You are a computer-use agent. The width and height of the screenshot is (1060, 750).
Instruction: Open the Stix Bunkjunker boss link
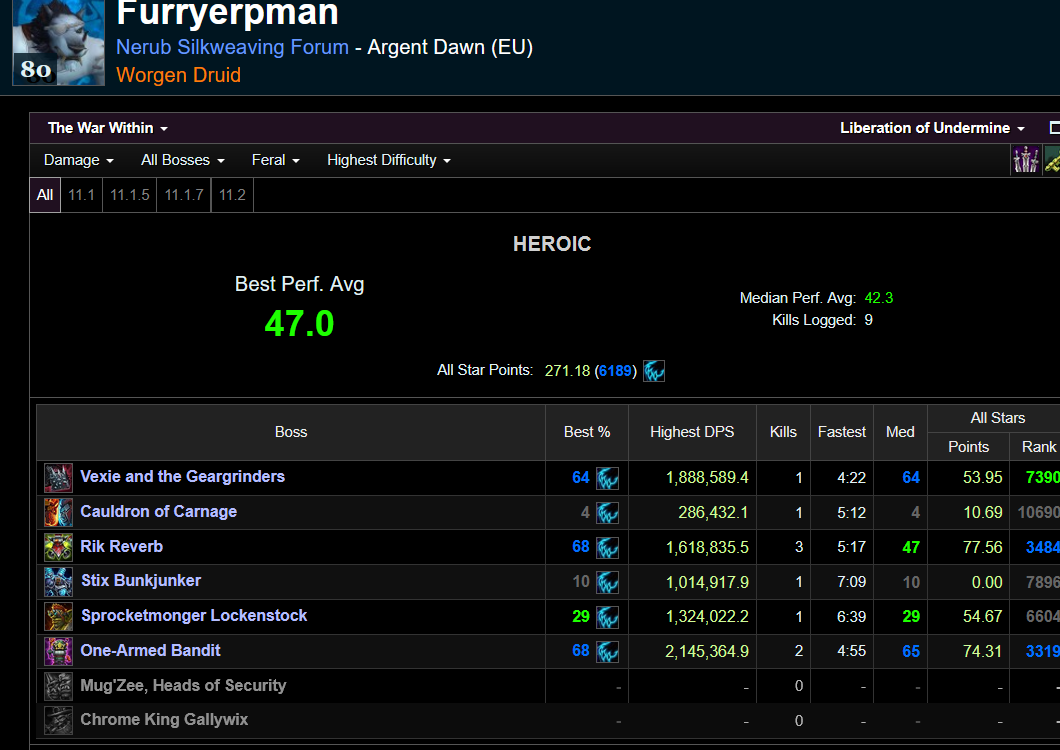141,580
